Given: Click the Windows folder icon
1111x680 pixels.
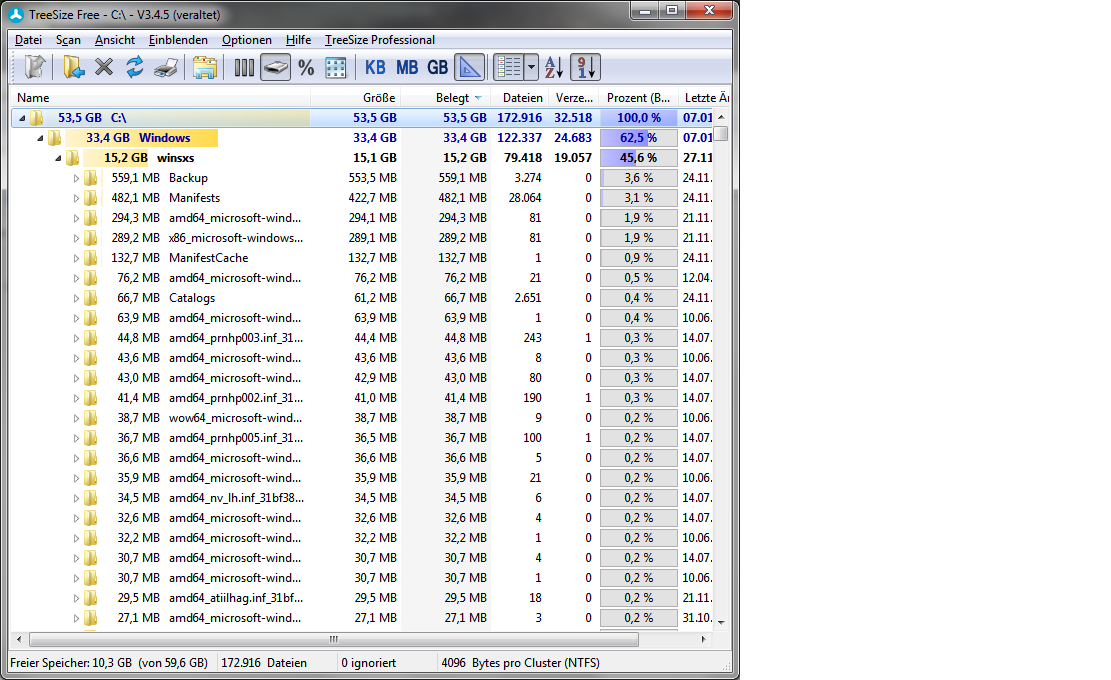Looking at the screenshot, I should click(54, 137).
